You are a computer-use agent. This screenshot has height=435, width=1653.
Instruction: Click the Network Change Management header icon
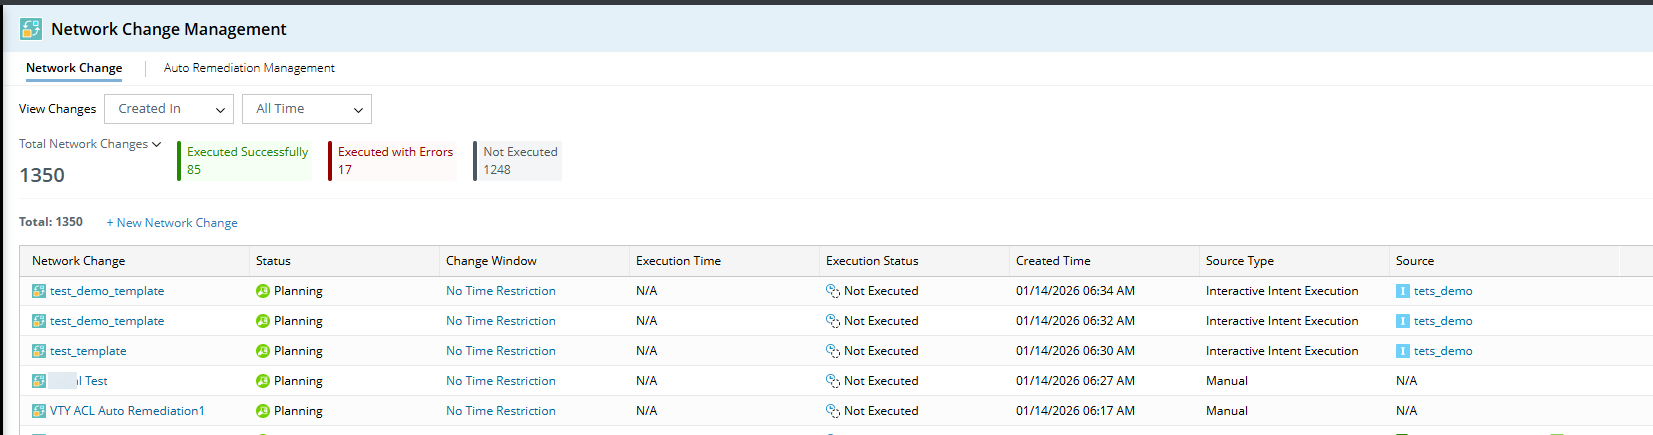(31, 29)
